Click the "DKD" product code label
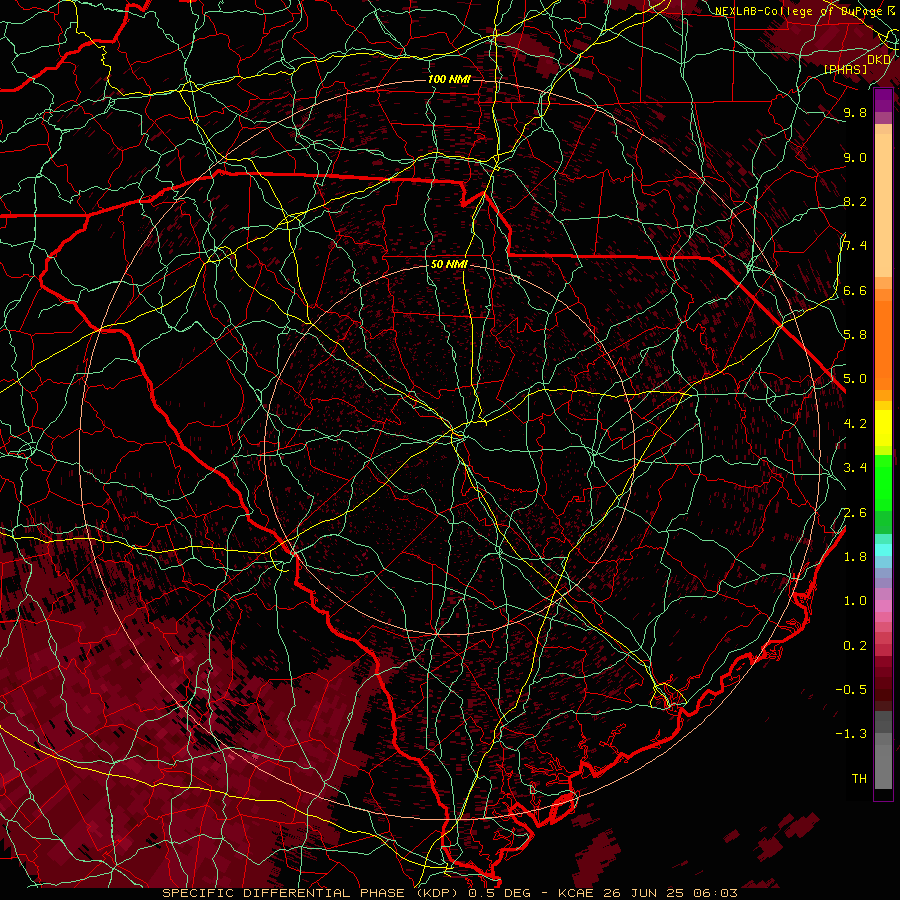Screen dimensions: 900x900 879,60
